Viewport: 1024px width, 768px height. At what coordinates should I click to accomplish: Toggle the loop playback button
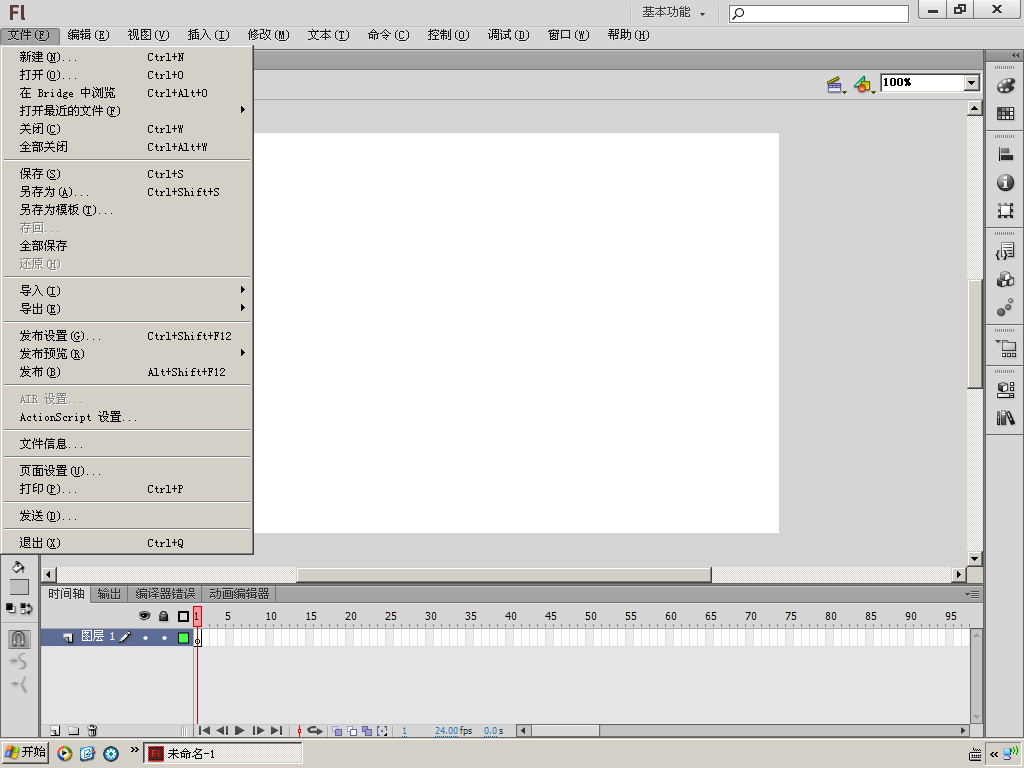(x=315, y=731)
